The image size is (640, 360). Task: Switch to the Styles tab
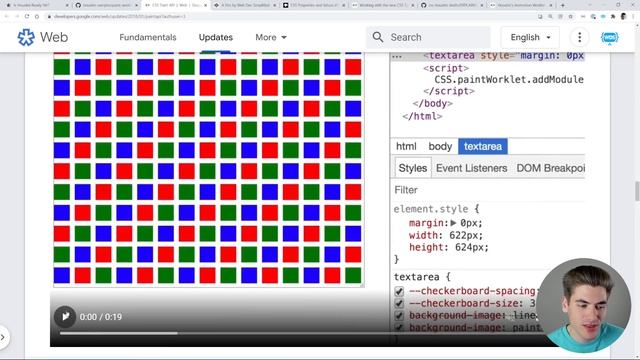point(412,168)
